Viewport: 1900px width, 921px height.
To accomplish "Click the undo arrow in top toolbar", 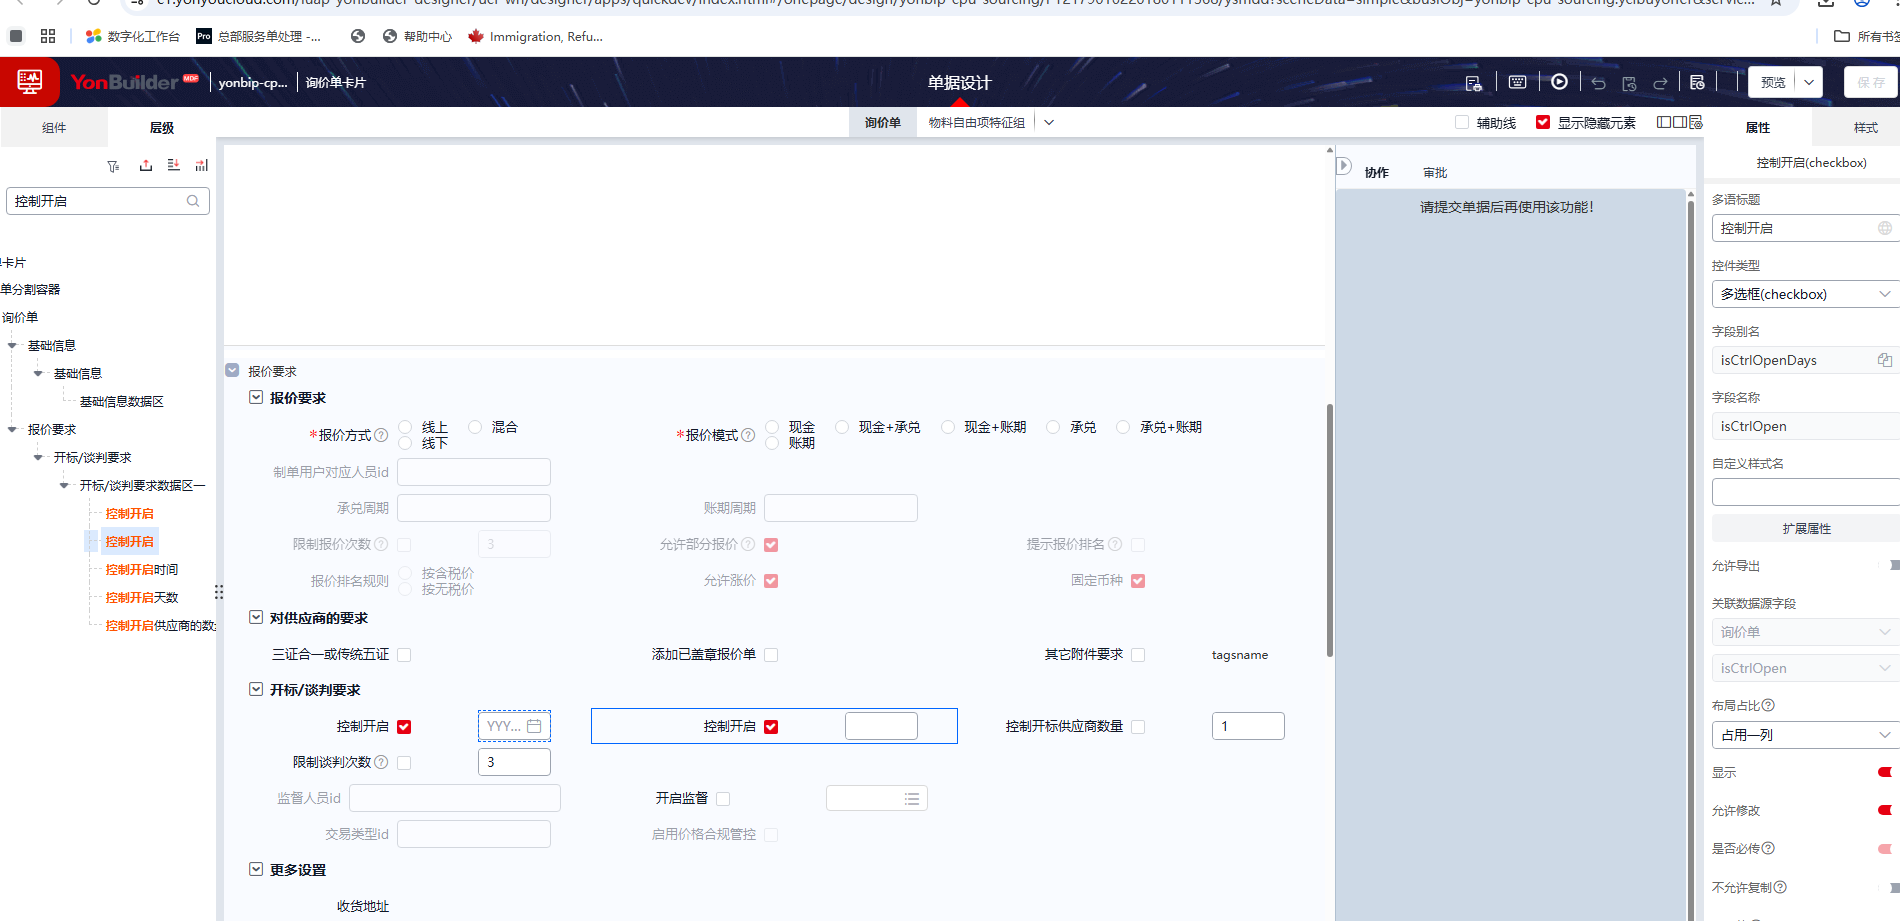I will coord(1598,83).
